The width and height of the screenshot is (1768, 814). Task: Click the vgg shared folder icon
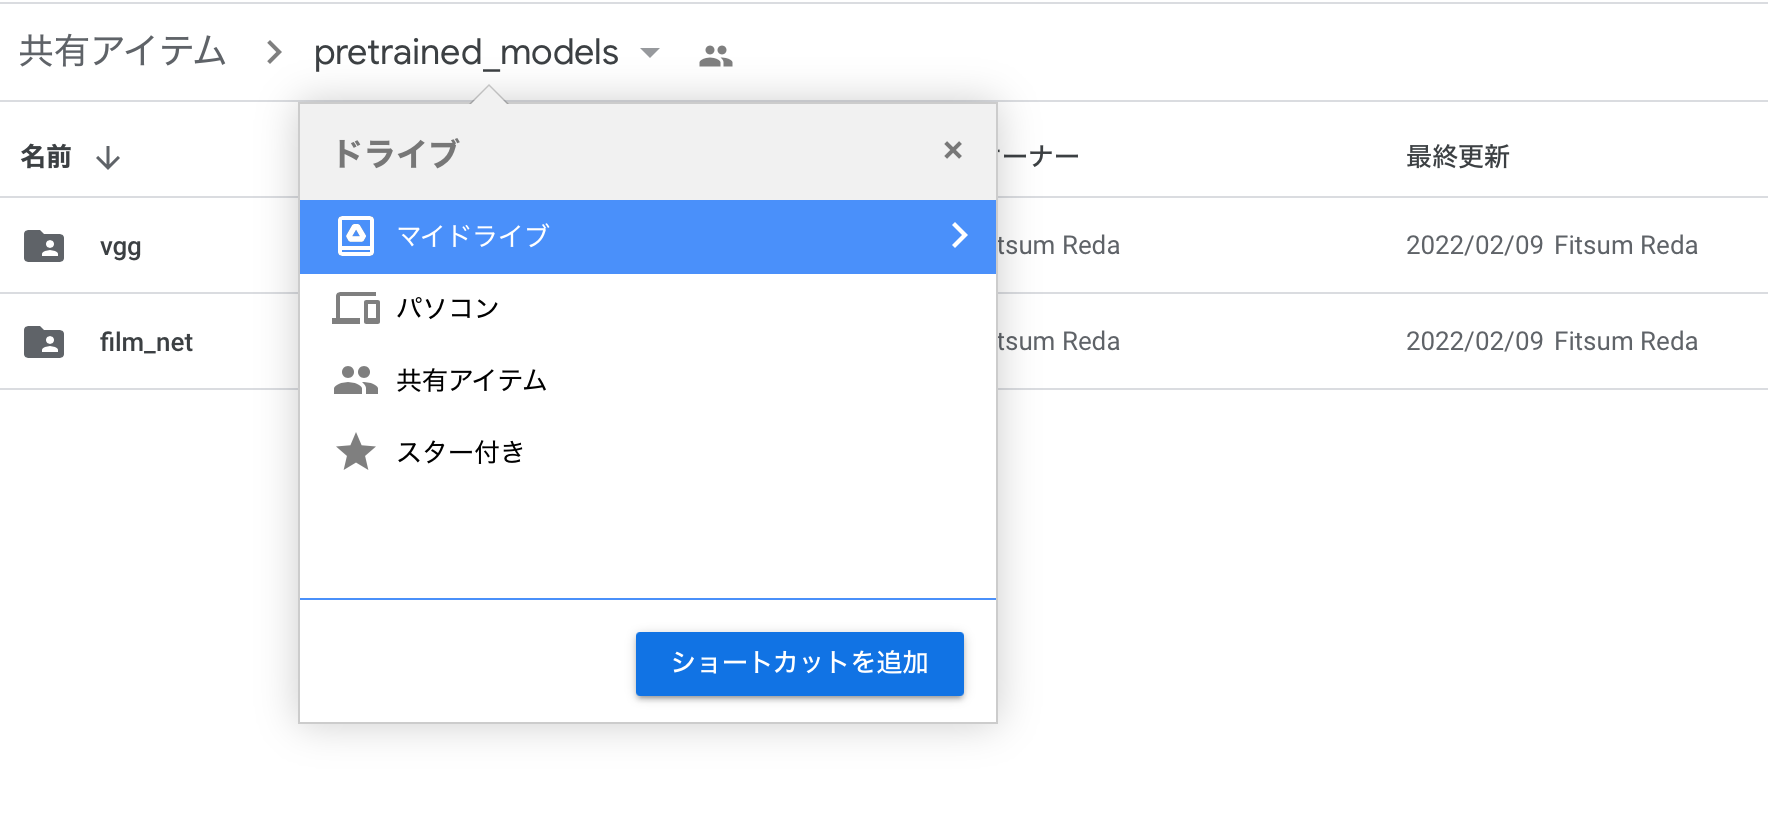point(44,246)
